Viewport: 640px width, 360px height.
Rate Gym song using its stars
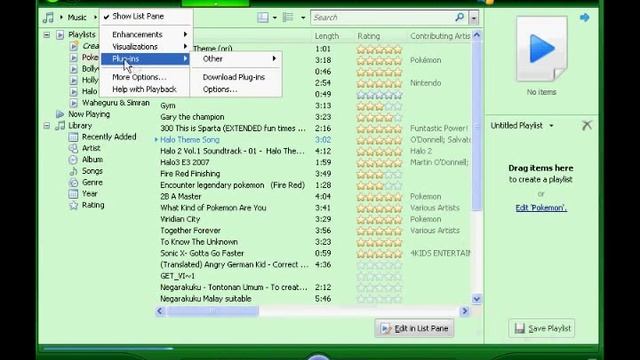coord(379,106)
